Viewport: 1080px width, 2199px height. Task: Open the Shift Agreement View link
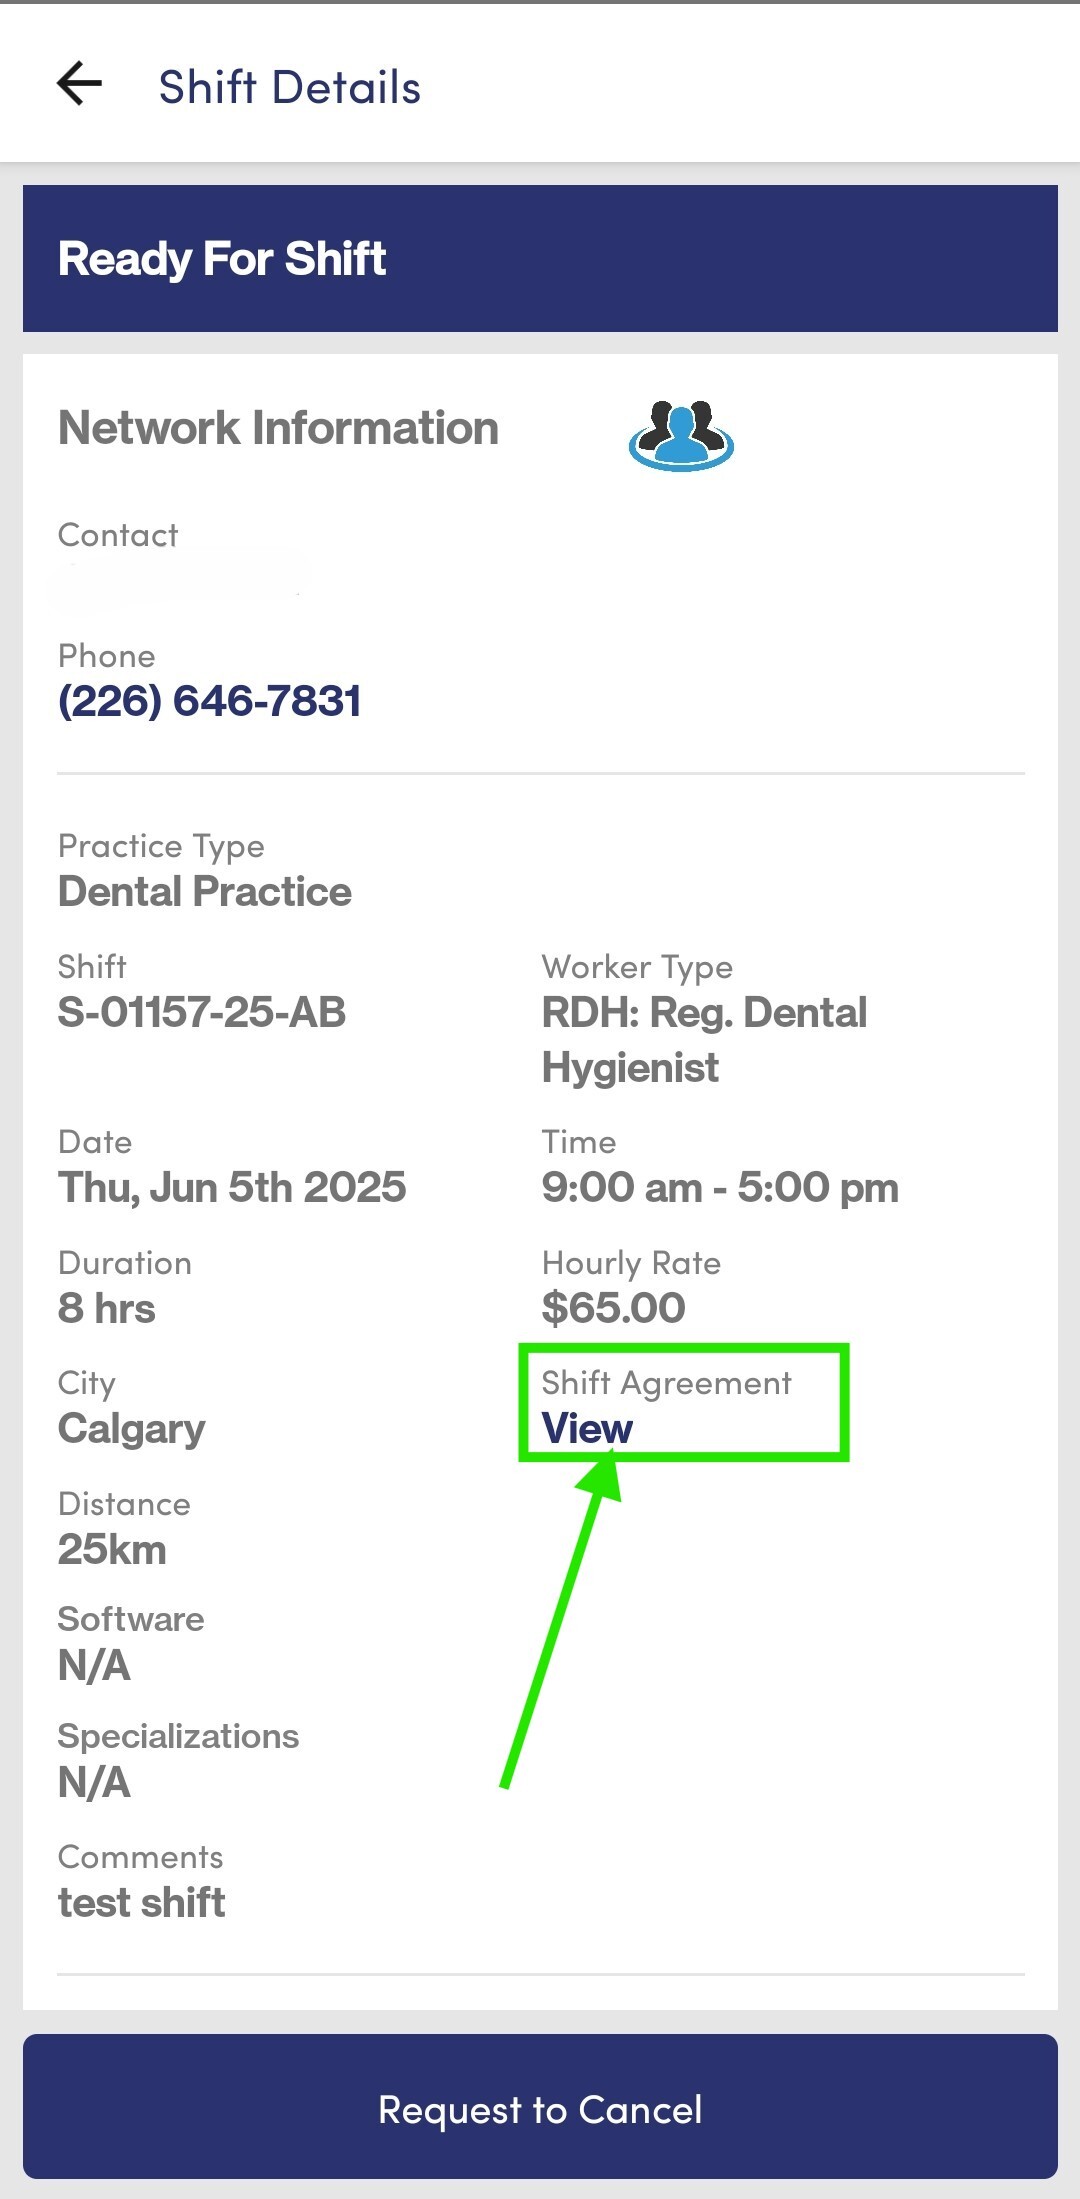pos(587,1428)
